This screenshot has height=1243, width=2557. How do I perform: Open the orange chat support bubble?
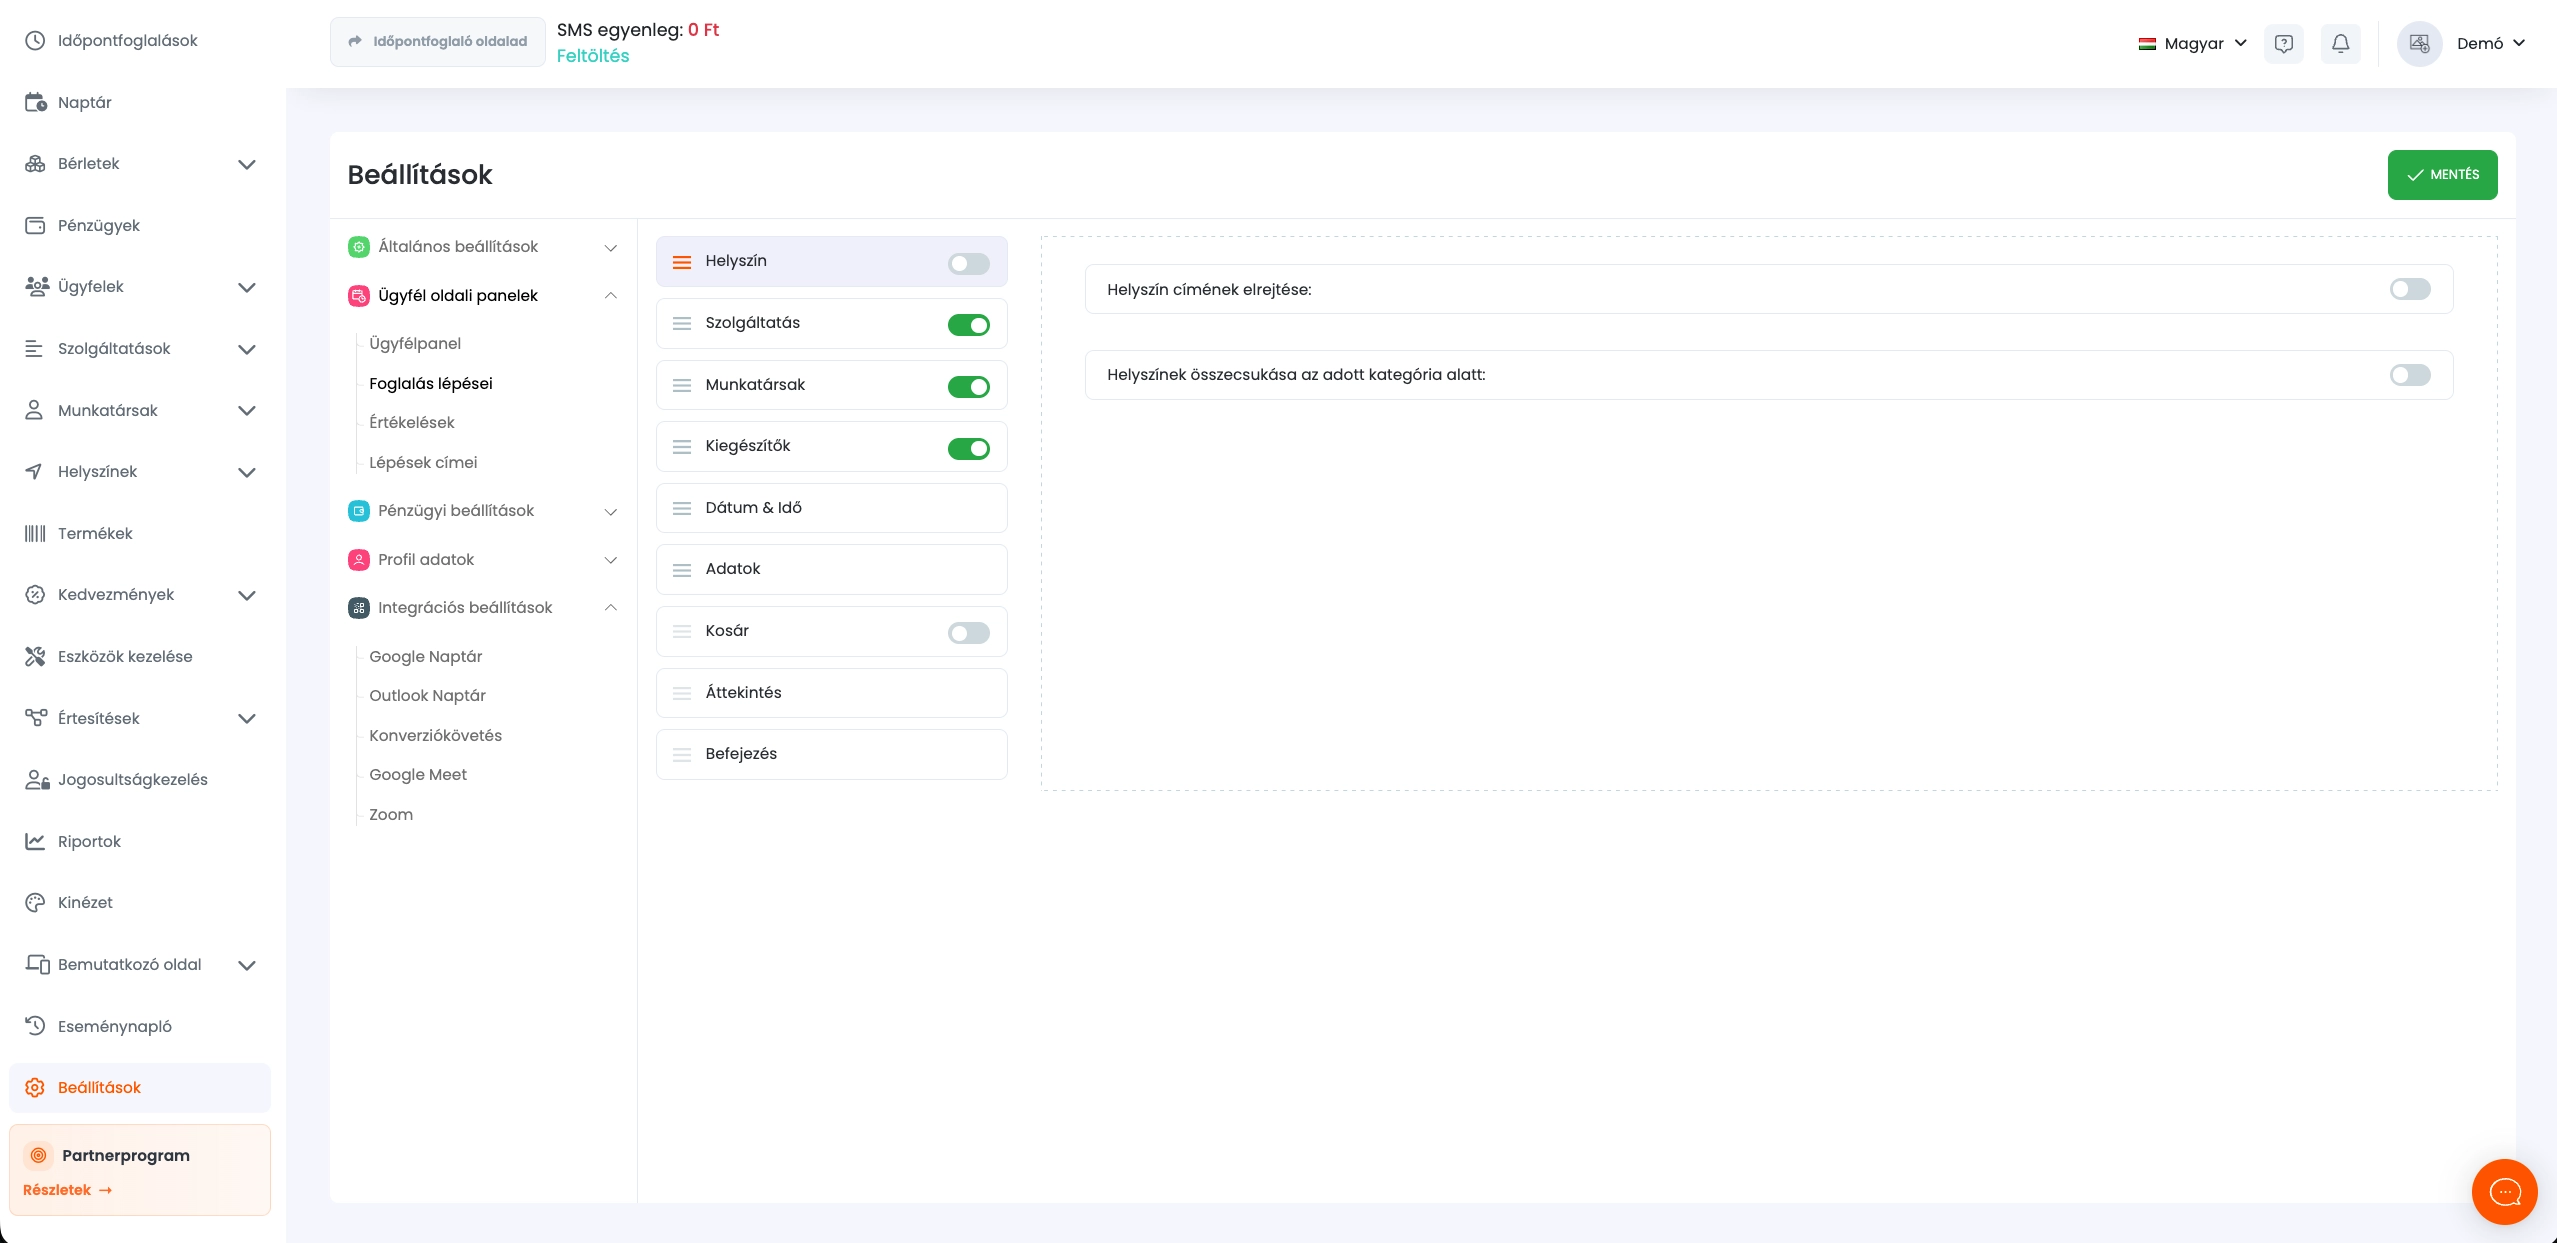click(x=2504, y=1191)
